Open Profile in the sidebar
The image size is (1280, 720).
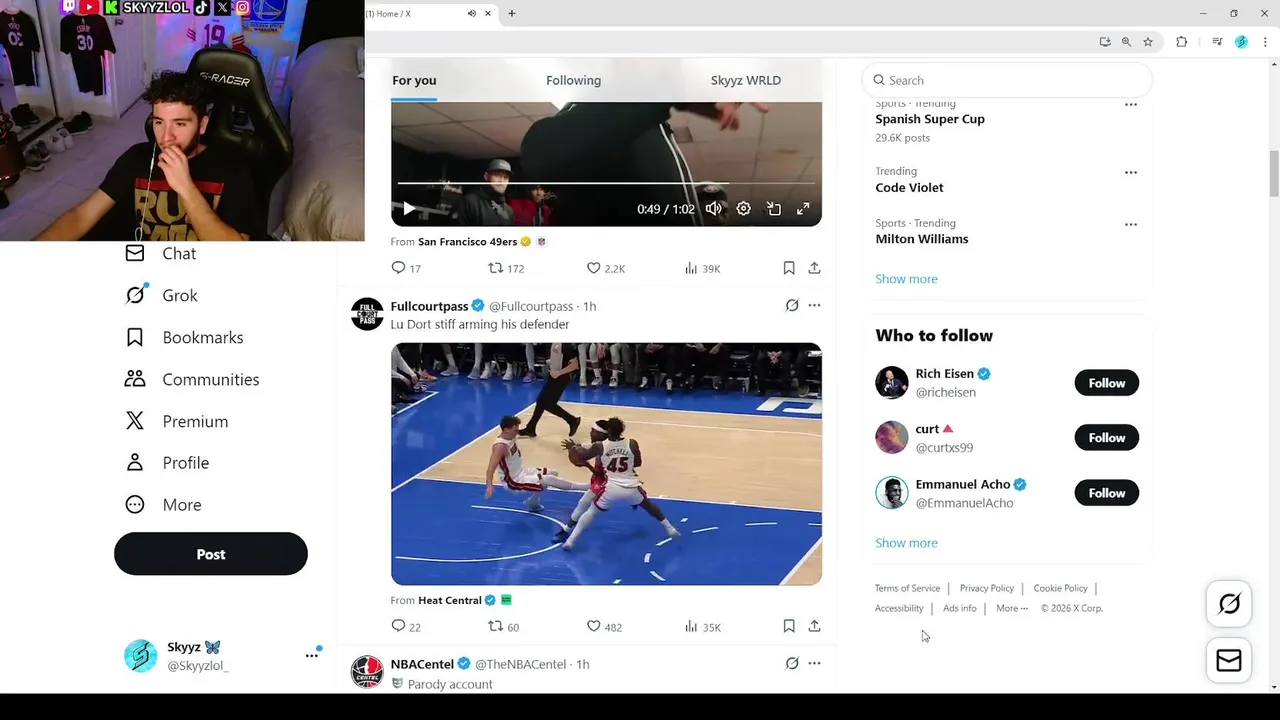[167, 463]
